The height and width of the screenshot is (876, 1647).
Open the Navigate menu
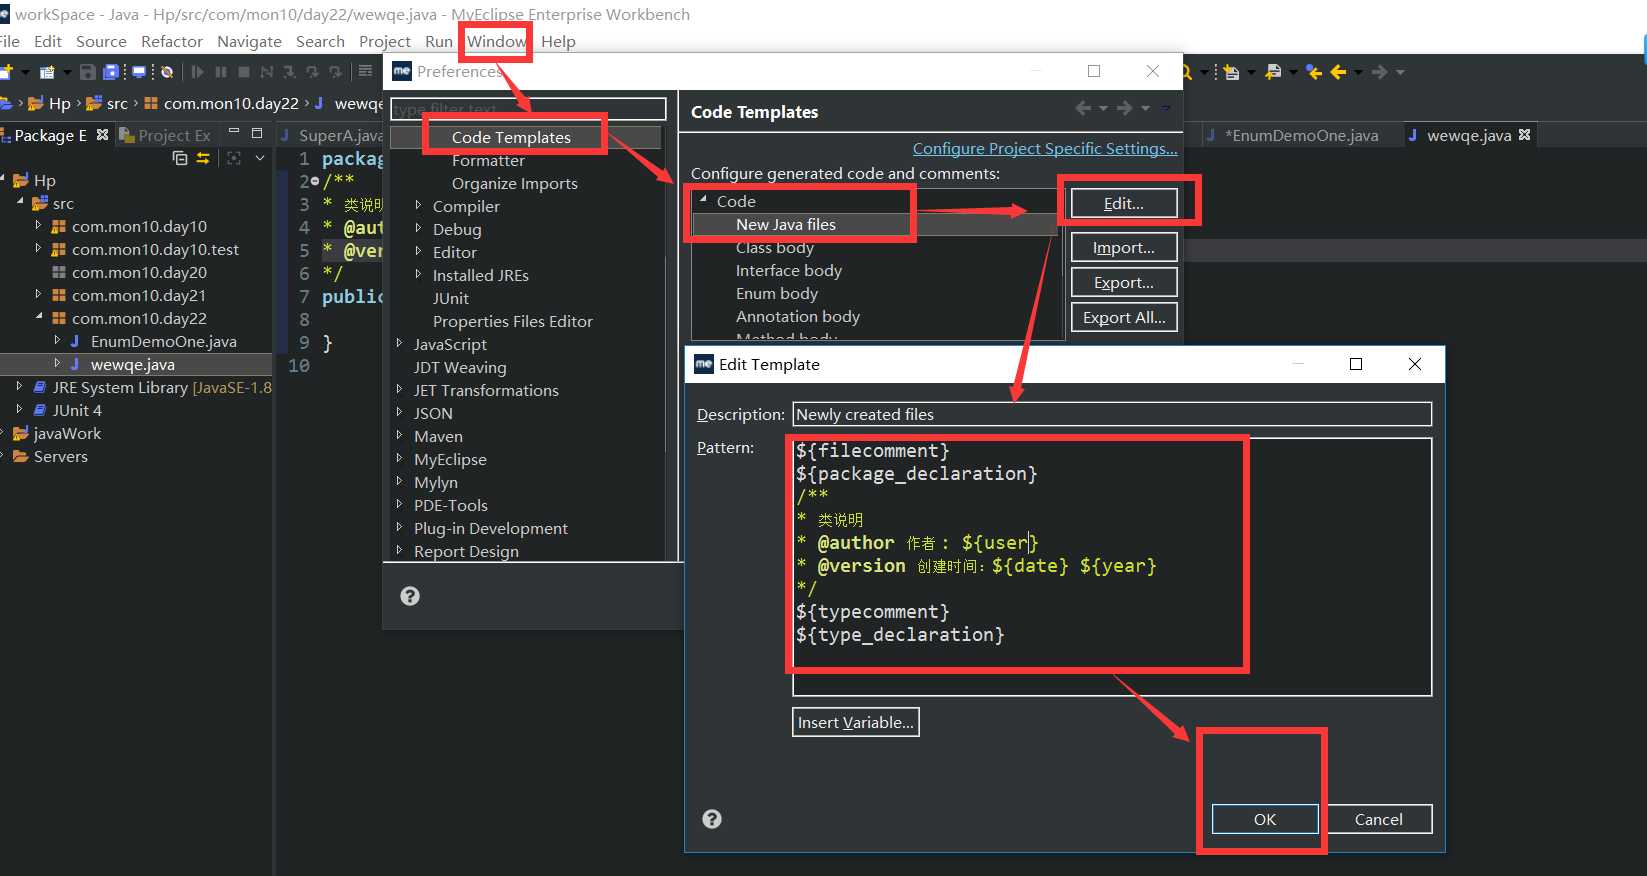[249, 41]
